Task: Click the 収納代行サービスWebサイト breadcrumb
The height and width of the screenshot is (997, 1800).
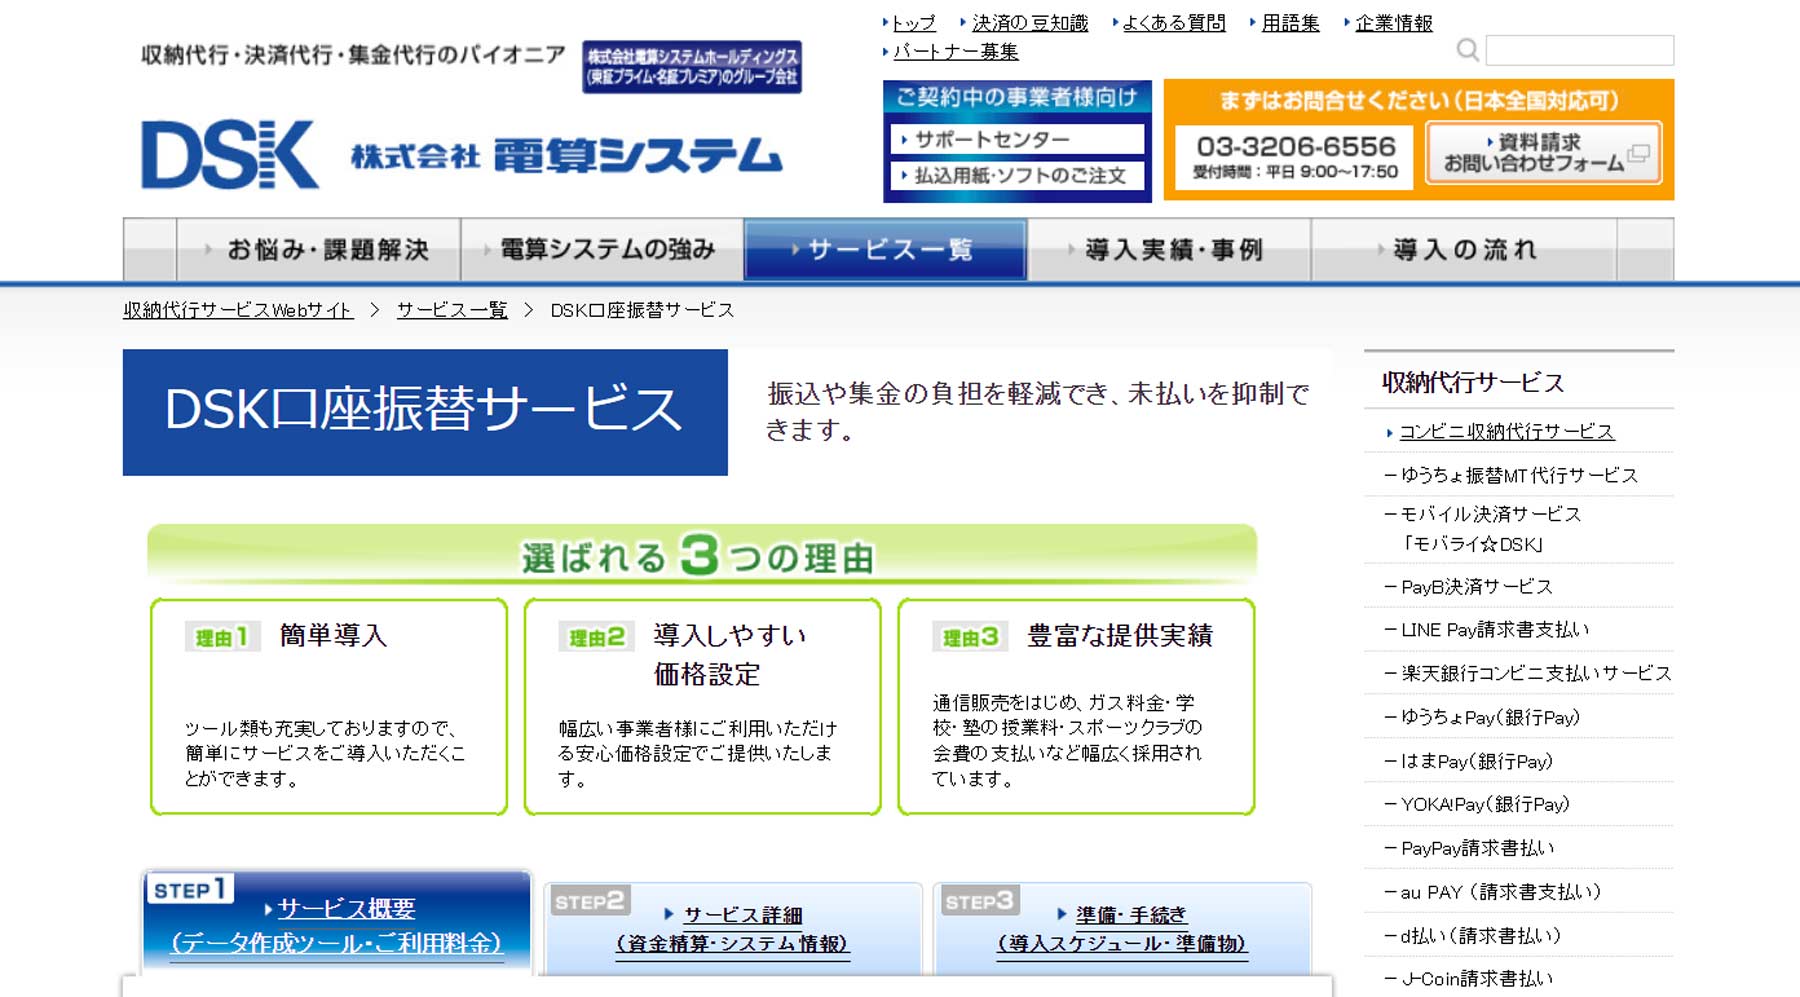Action: pyautogui.click(x=236, y=310)
